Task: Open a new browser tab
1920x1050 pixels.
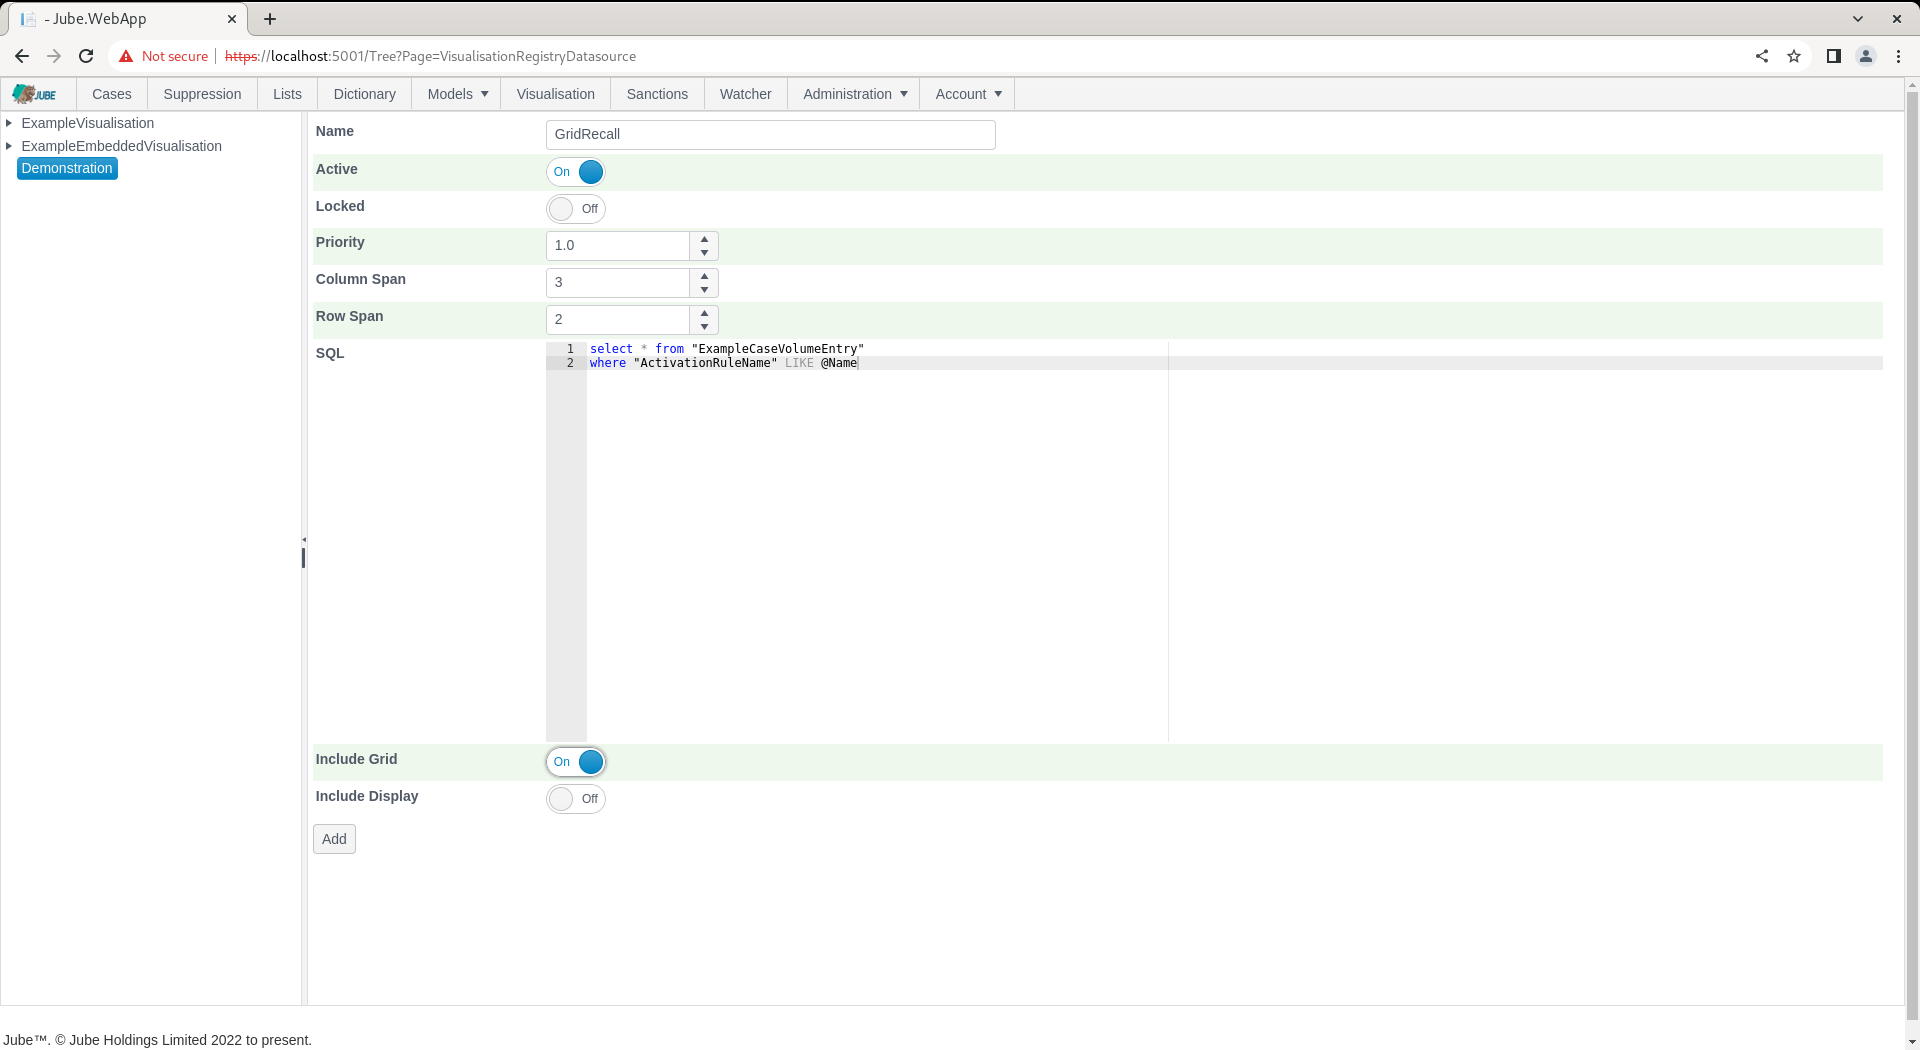Action: 270,19
